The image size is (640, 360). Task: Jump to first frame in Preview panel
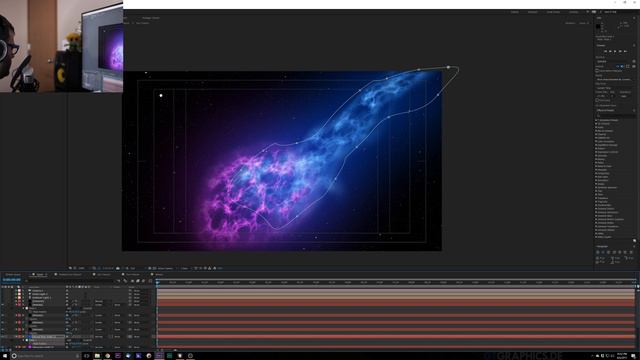605,51
